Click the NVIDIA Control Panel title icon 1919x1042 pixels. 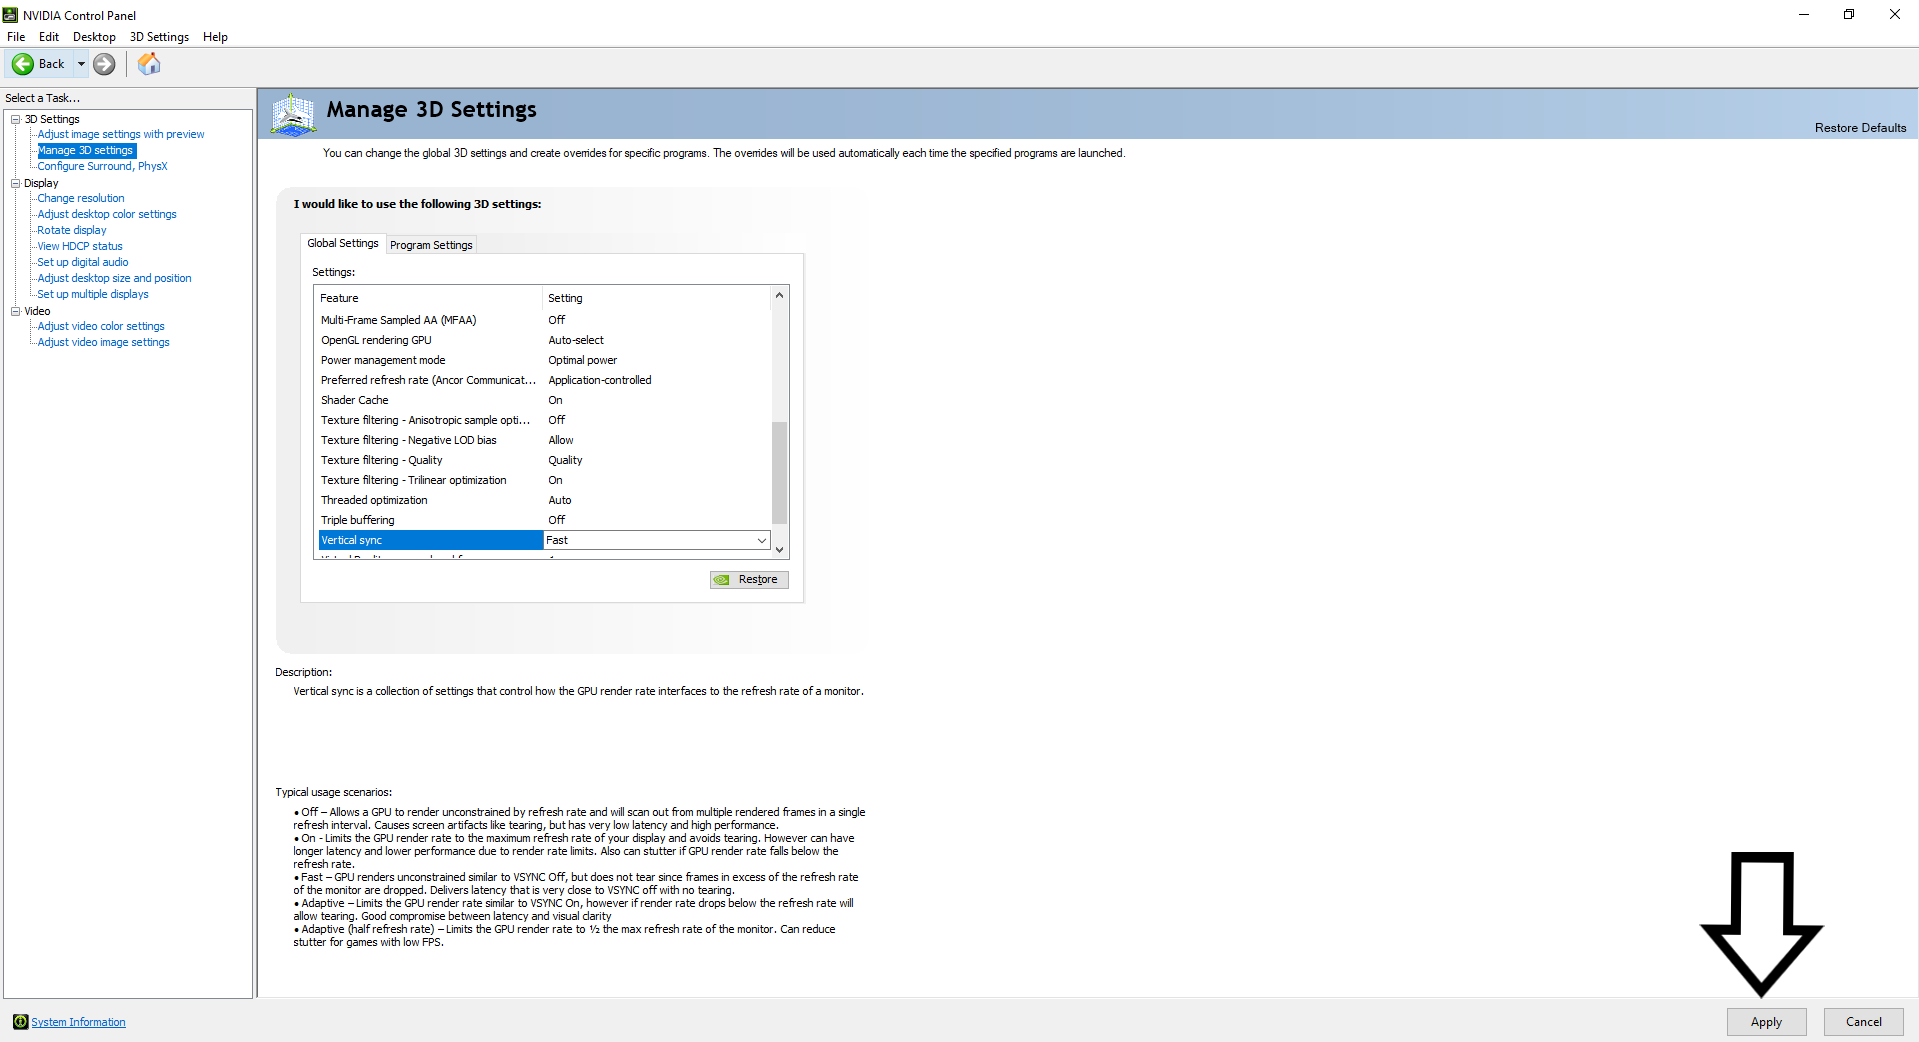11,15
